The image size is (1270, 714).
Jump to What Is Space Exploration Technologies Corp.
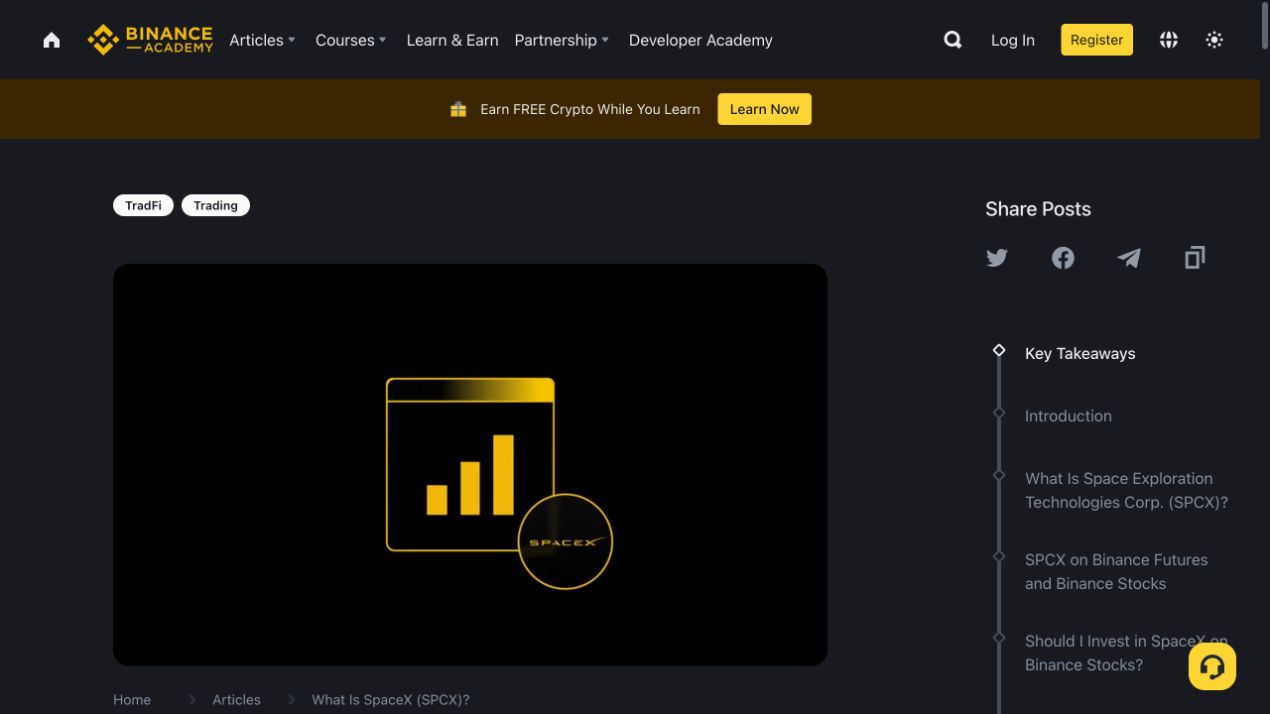(1126, 490)
